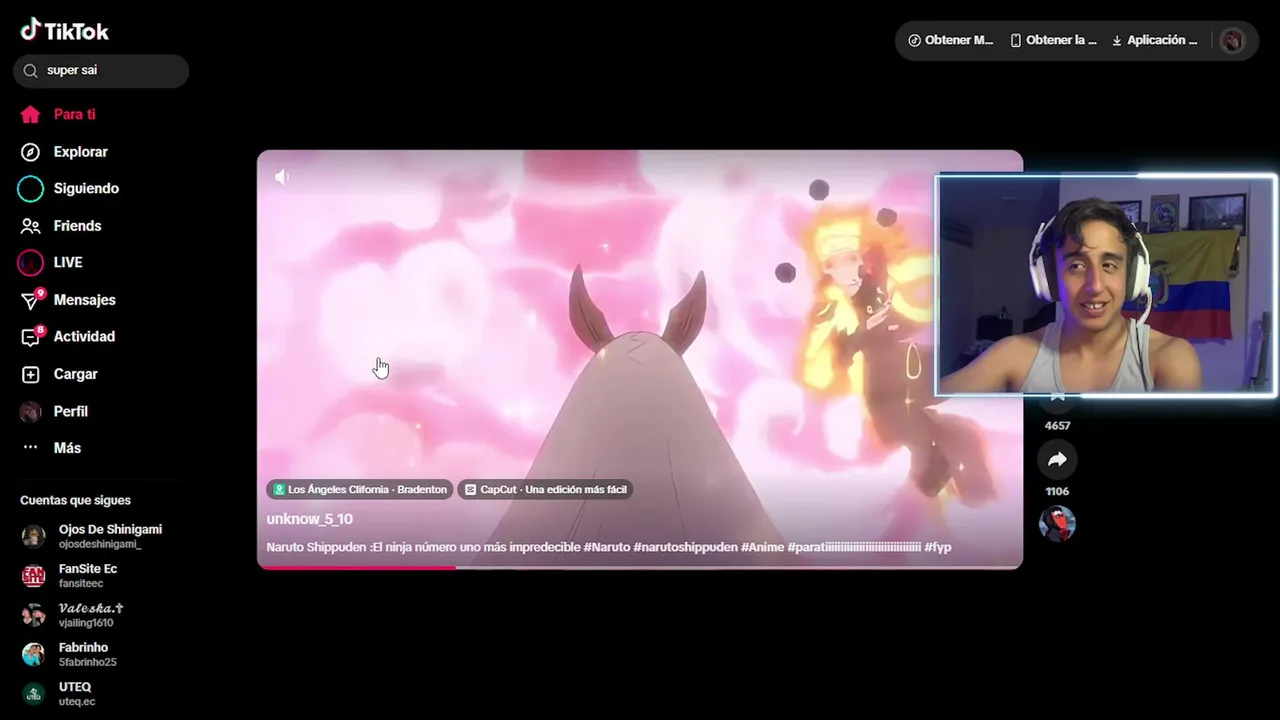Click Ojos De Shinigami avatar
This screenshot has height=720, width=1280.
(x=33, y=536)
